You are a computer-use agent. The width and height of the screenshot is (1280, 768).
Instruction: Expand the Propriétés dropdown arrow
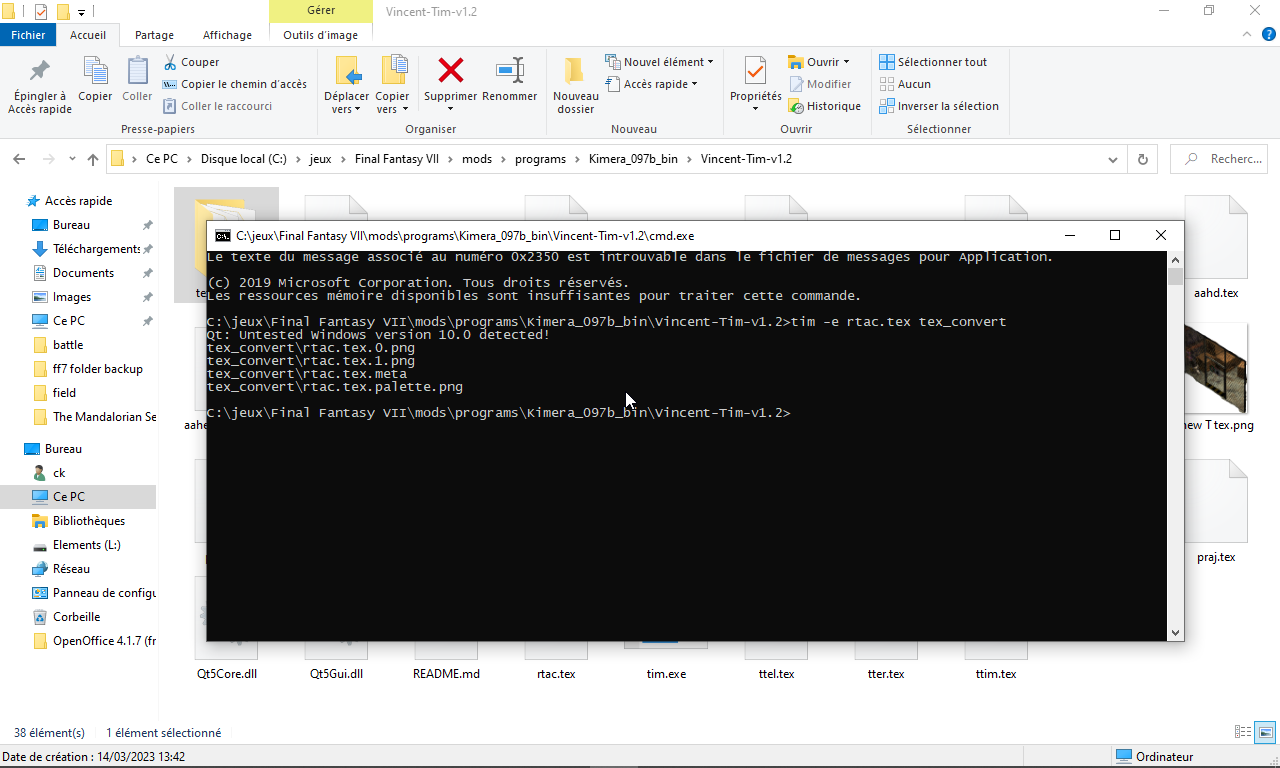click(x=755, y=109)
